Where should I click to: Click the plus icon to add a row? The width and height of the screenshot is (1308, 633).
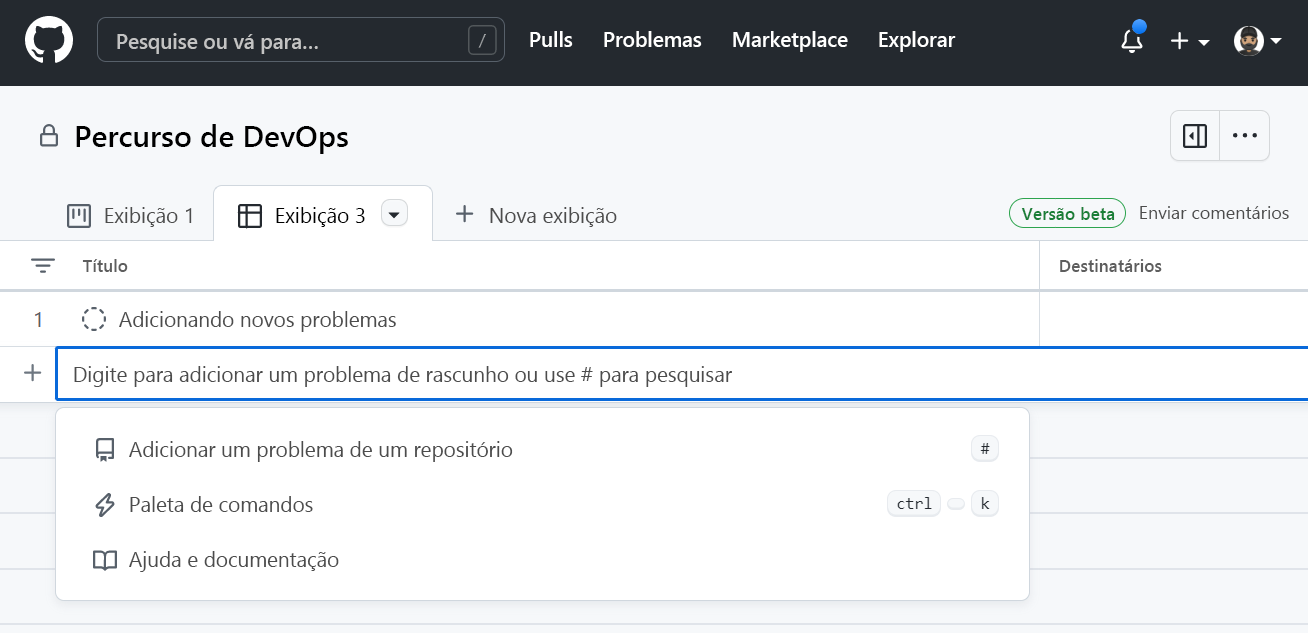31,373
